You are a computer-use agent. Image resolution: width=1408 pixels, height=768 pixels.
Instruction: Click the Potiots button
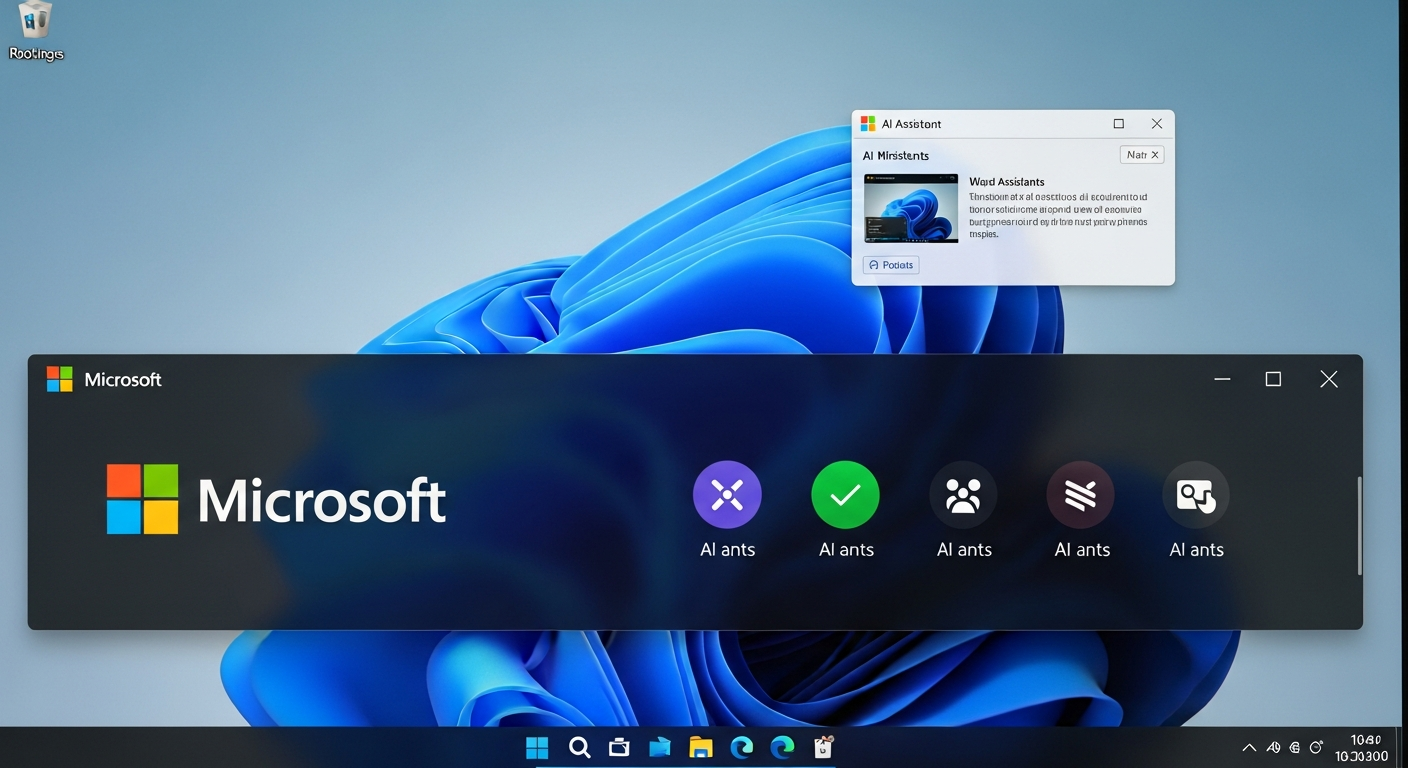coord(890,265)
